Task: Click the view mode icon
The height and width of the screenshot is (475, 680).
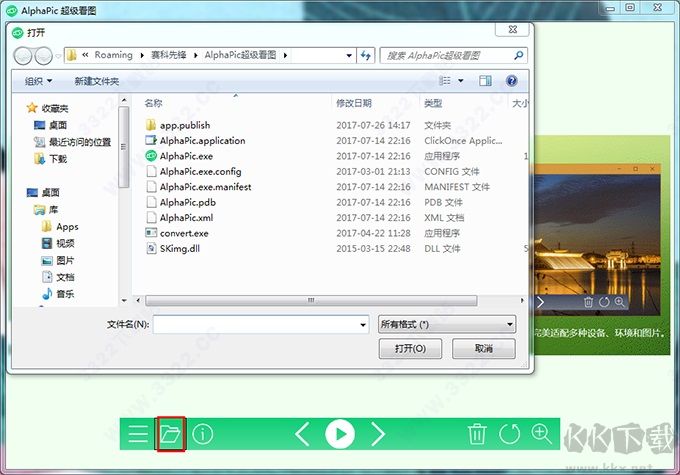Action: 445,81
